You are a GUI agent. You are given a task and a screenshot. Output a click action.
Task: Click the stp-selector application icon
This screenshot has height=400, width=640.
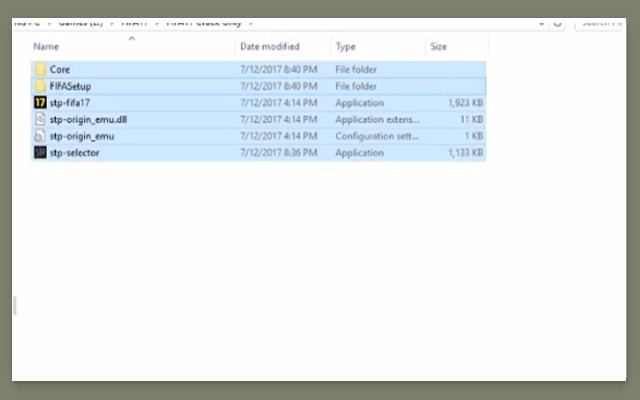point(40,153)
